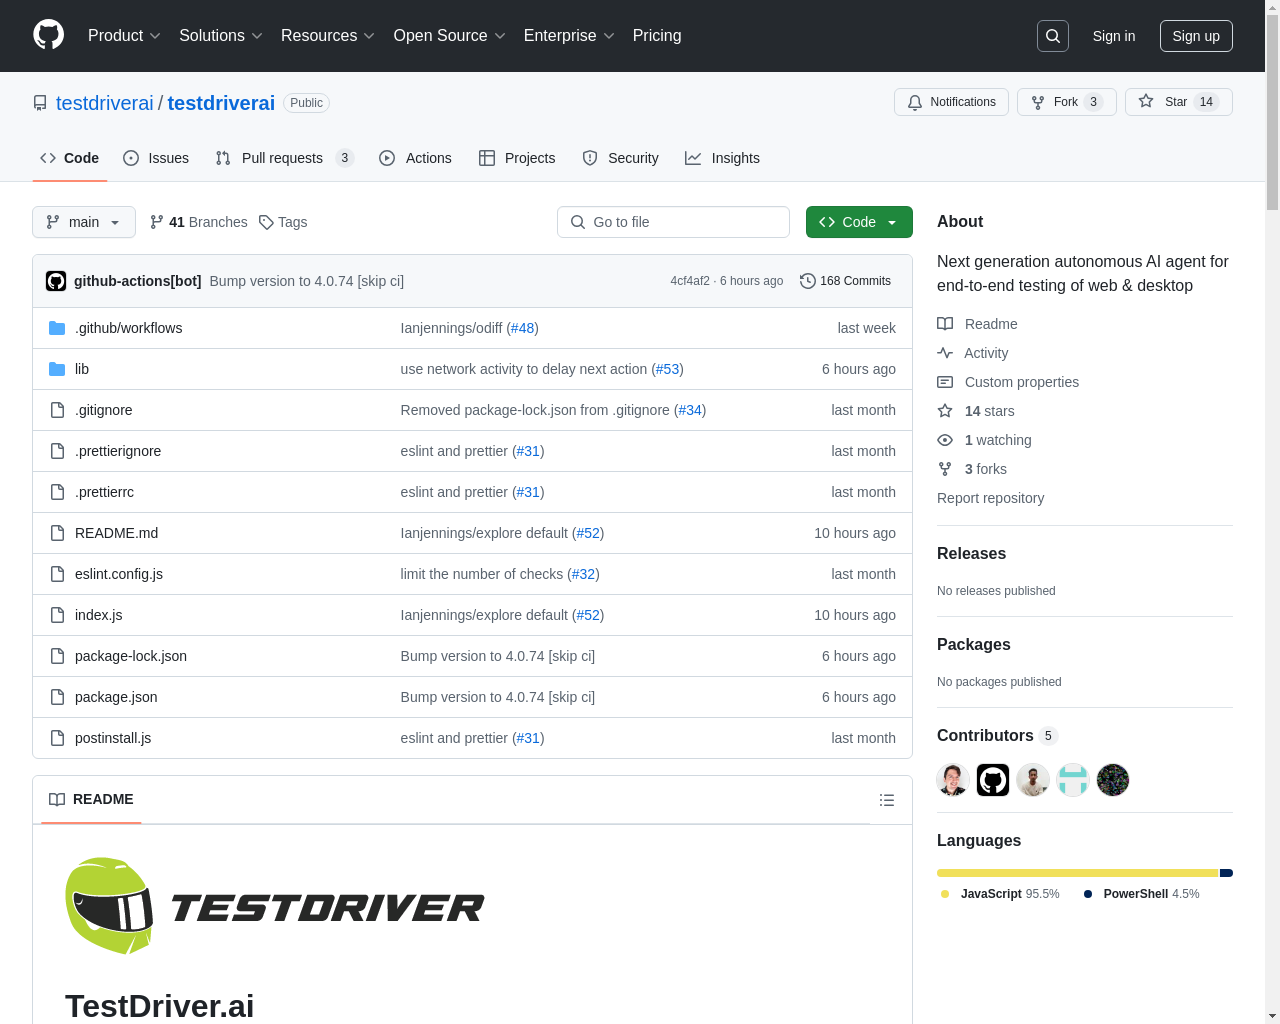This screenshot has width=1280, height=1024.
Task: Open the last dark pixelated contributor avatar
Action: click(1113, 780)
